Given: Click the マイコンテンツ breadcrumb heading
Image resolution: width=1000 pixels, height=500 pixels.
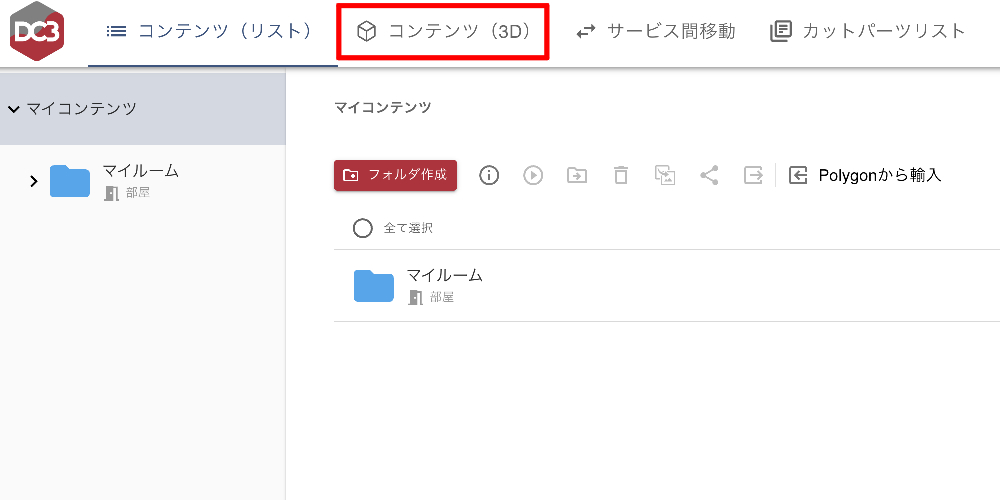Looking at the screenshot, I should (383, 107).
